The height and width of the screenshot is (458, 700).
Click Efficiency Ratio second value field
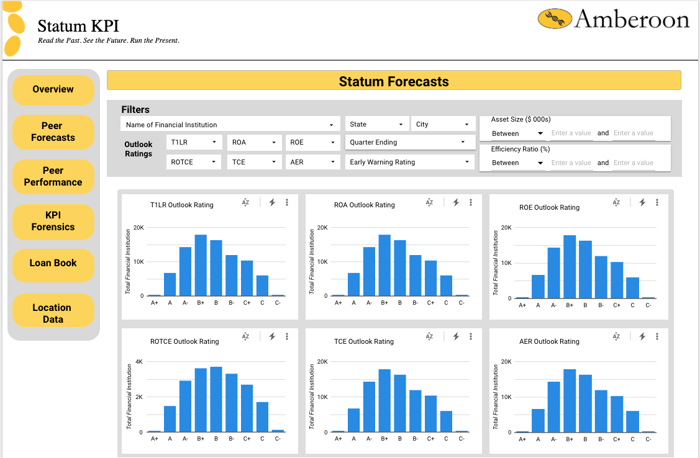pyautogui.click(x=633, y=162)
